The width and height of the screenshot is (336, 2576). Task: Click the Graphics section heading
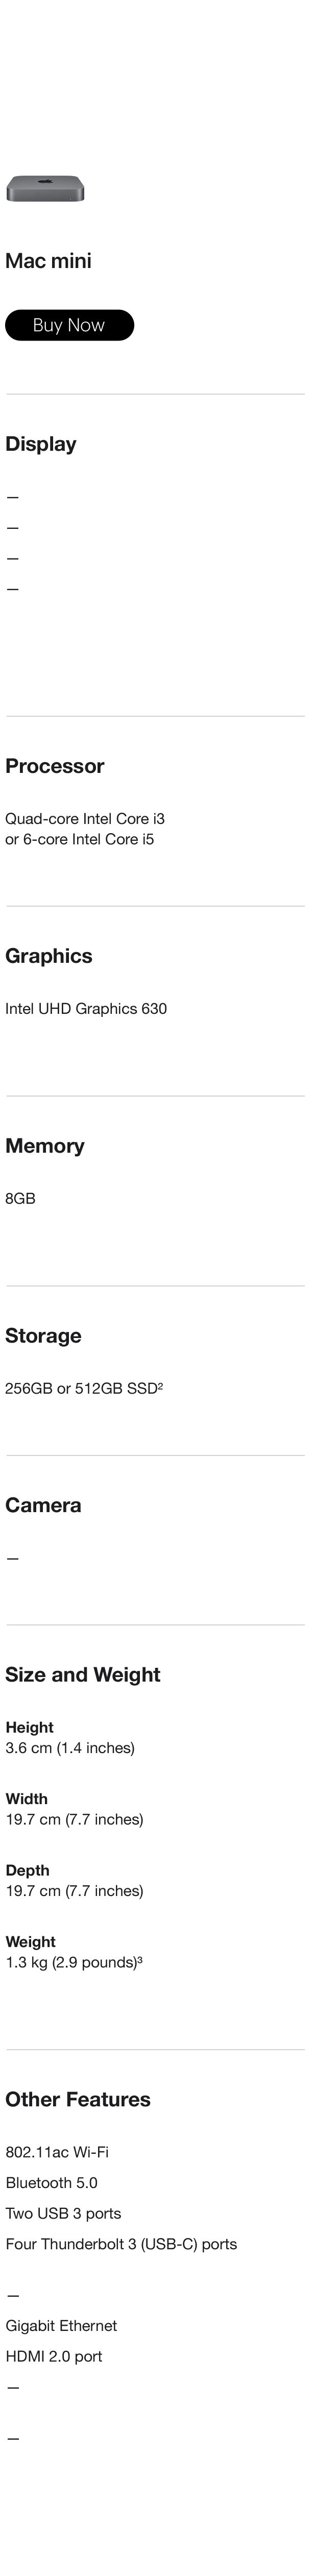[x=49, y=956]
